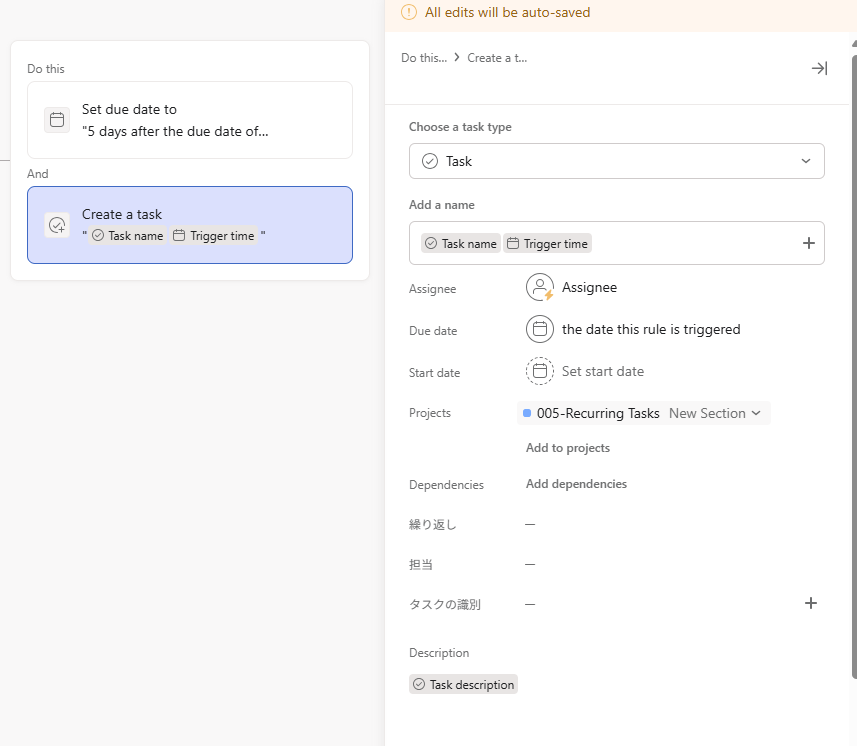Viewport: 857px width, 746px height.
Task: Click the collapse panel arrow icon
Action: (x=819, y=68)
